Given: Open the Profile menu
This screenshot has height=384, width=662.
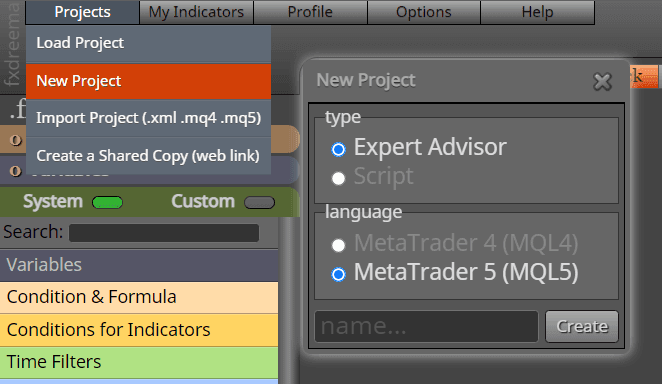Looking at the screenshot, I should 310,12.
